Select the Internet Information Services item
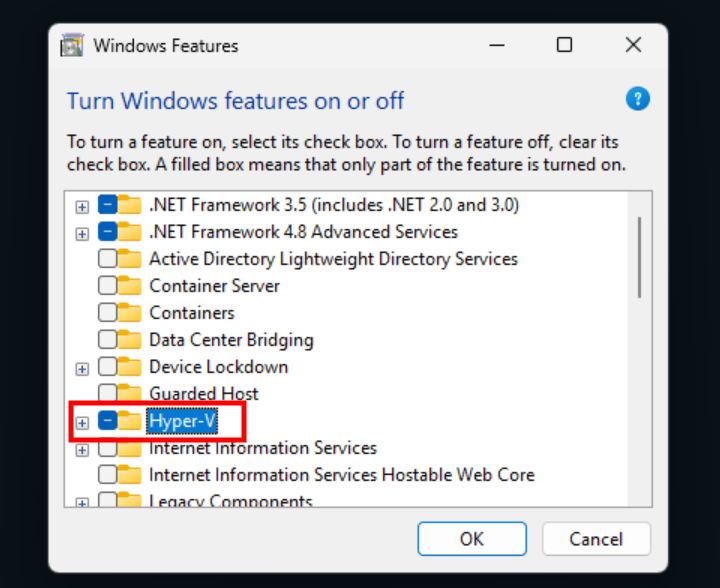Screen dimensions: 720x588 (262, 448)
